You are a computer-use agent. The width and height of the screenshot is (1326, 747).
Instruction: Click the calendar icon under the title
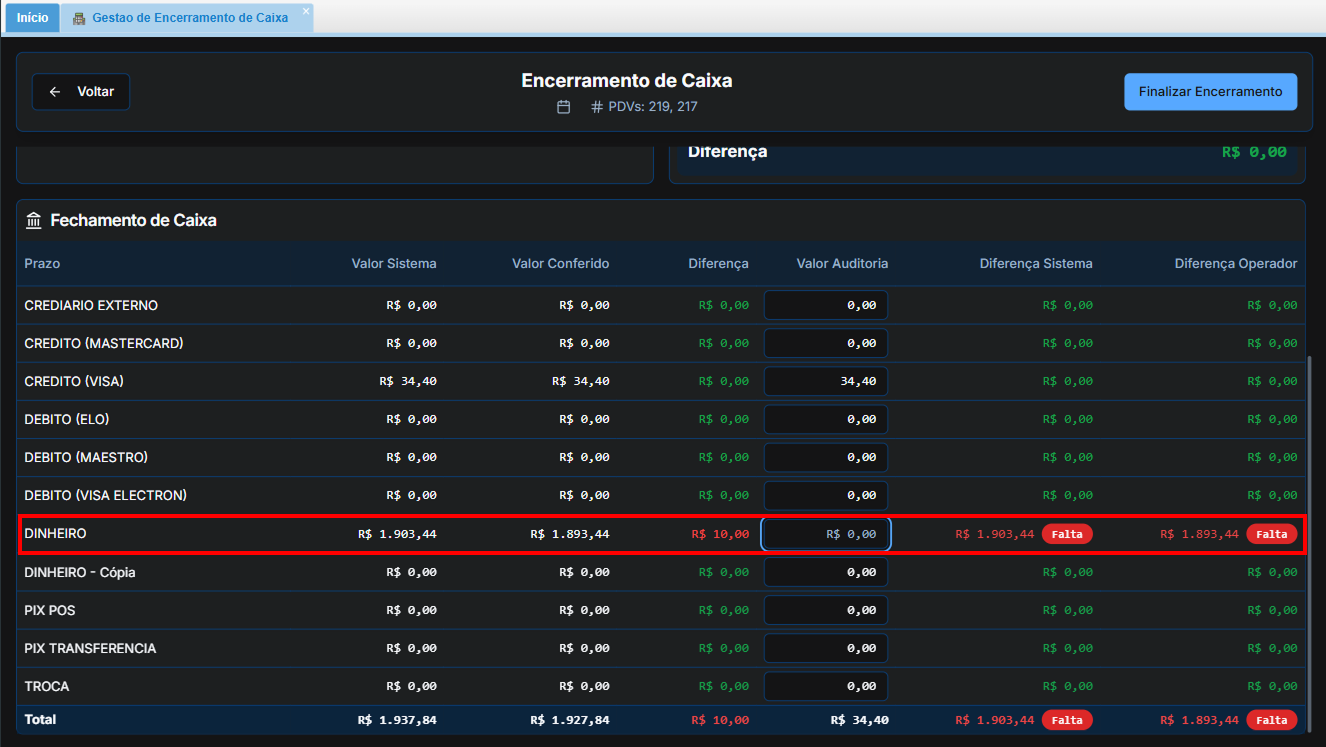564,107
